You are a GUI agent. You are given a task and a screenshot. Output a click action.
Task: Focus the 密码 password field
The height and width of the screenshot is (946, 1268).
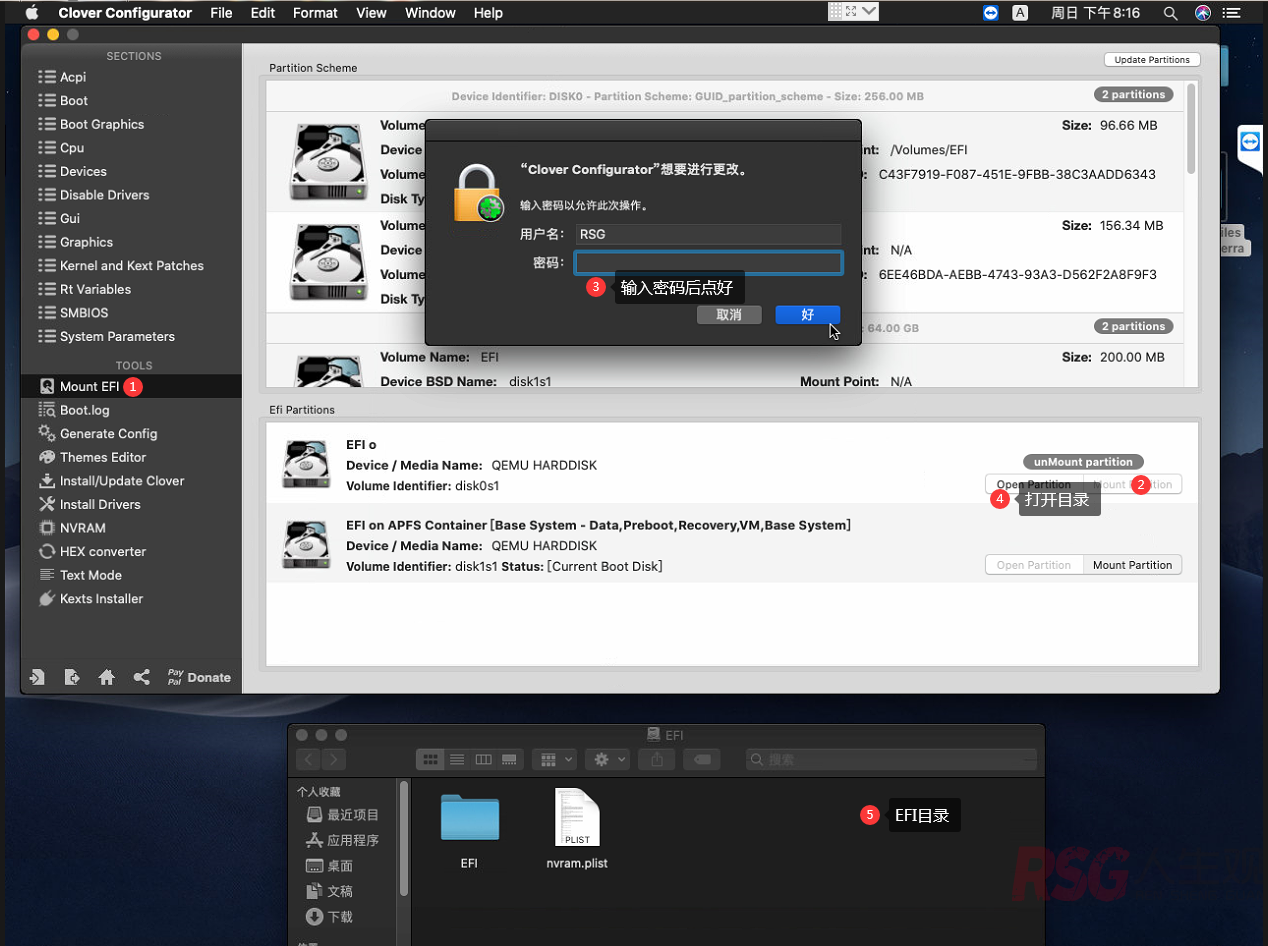[x=708, y=263]
